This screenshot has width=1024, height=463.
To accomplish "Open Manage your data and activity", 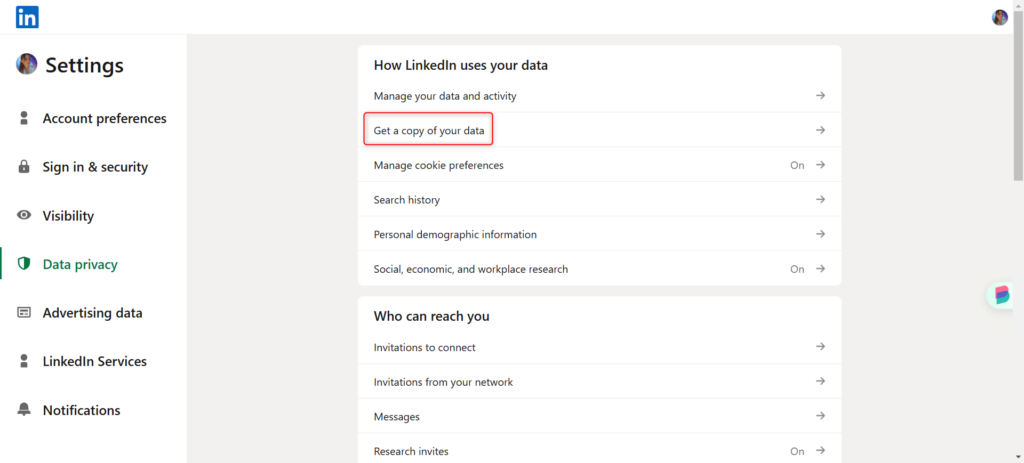I will [600, 96].
